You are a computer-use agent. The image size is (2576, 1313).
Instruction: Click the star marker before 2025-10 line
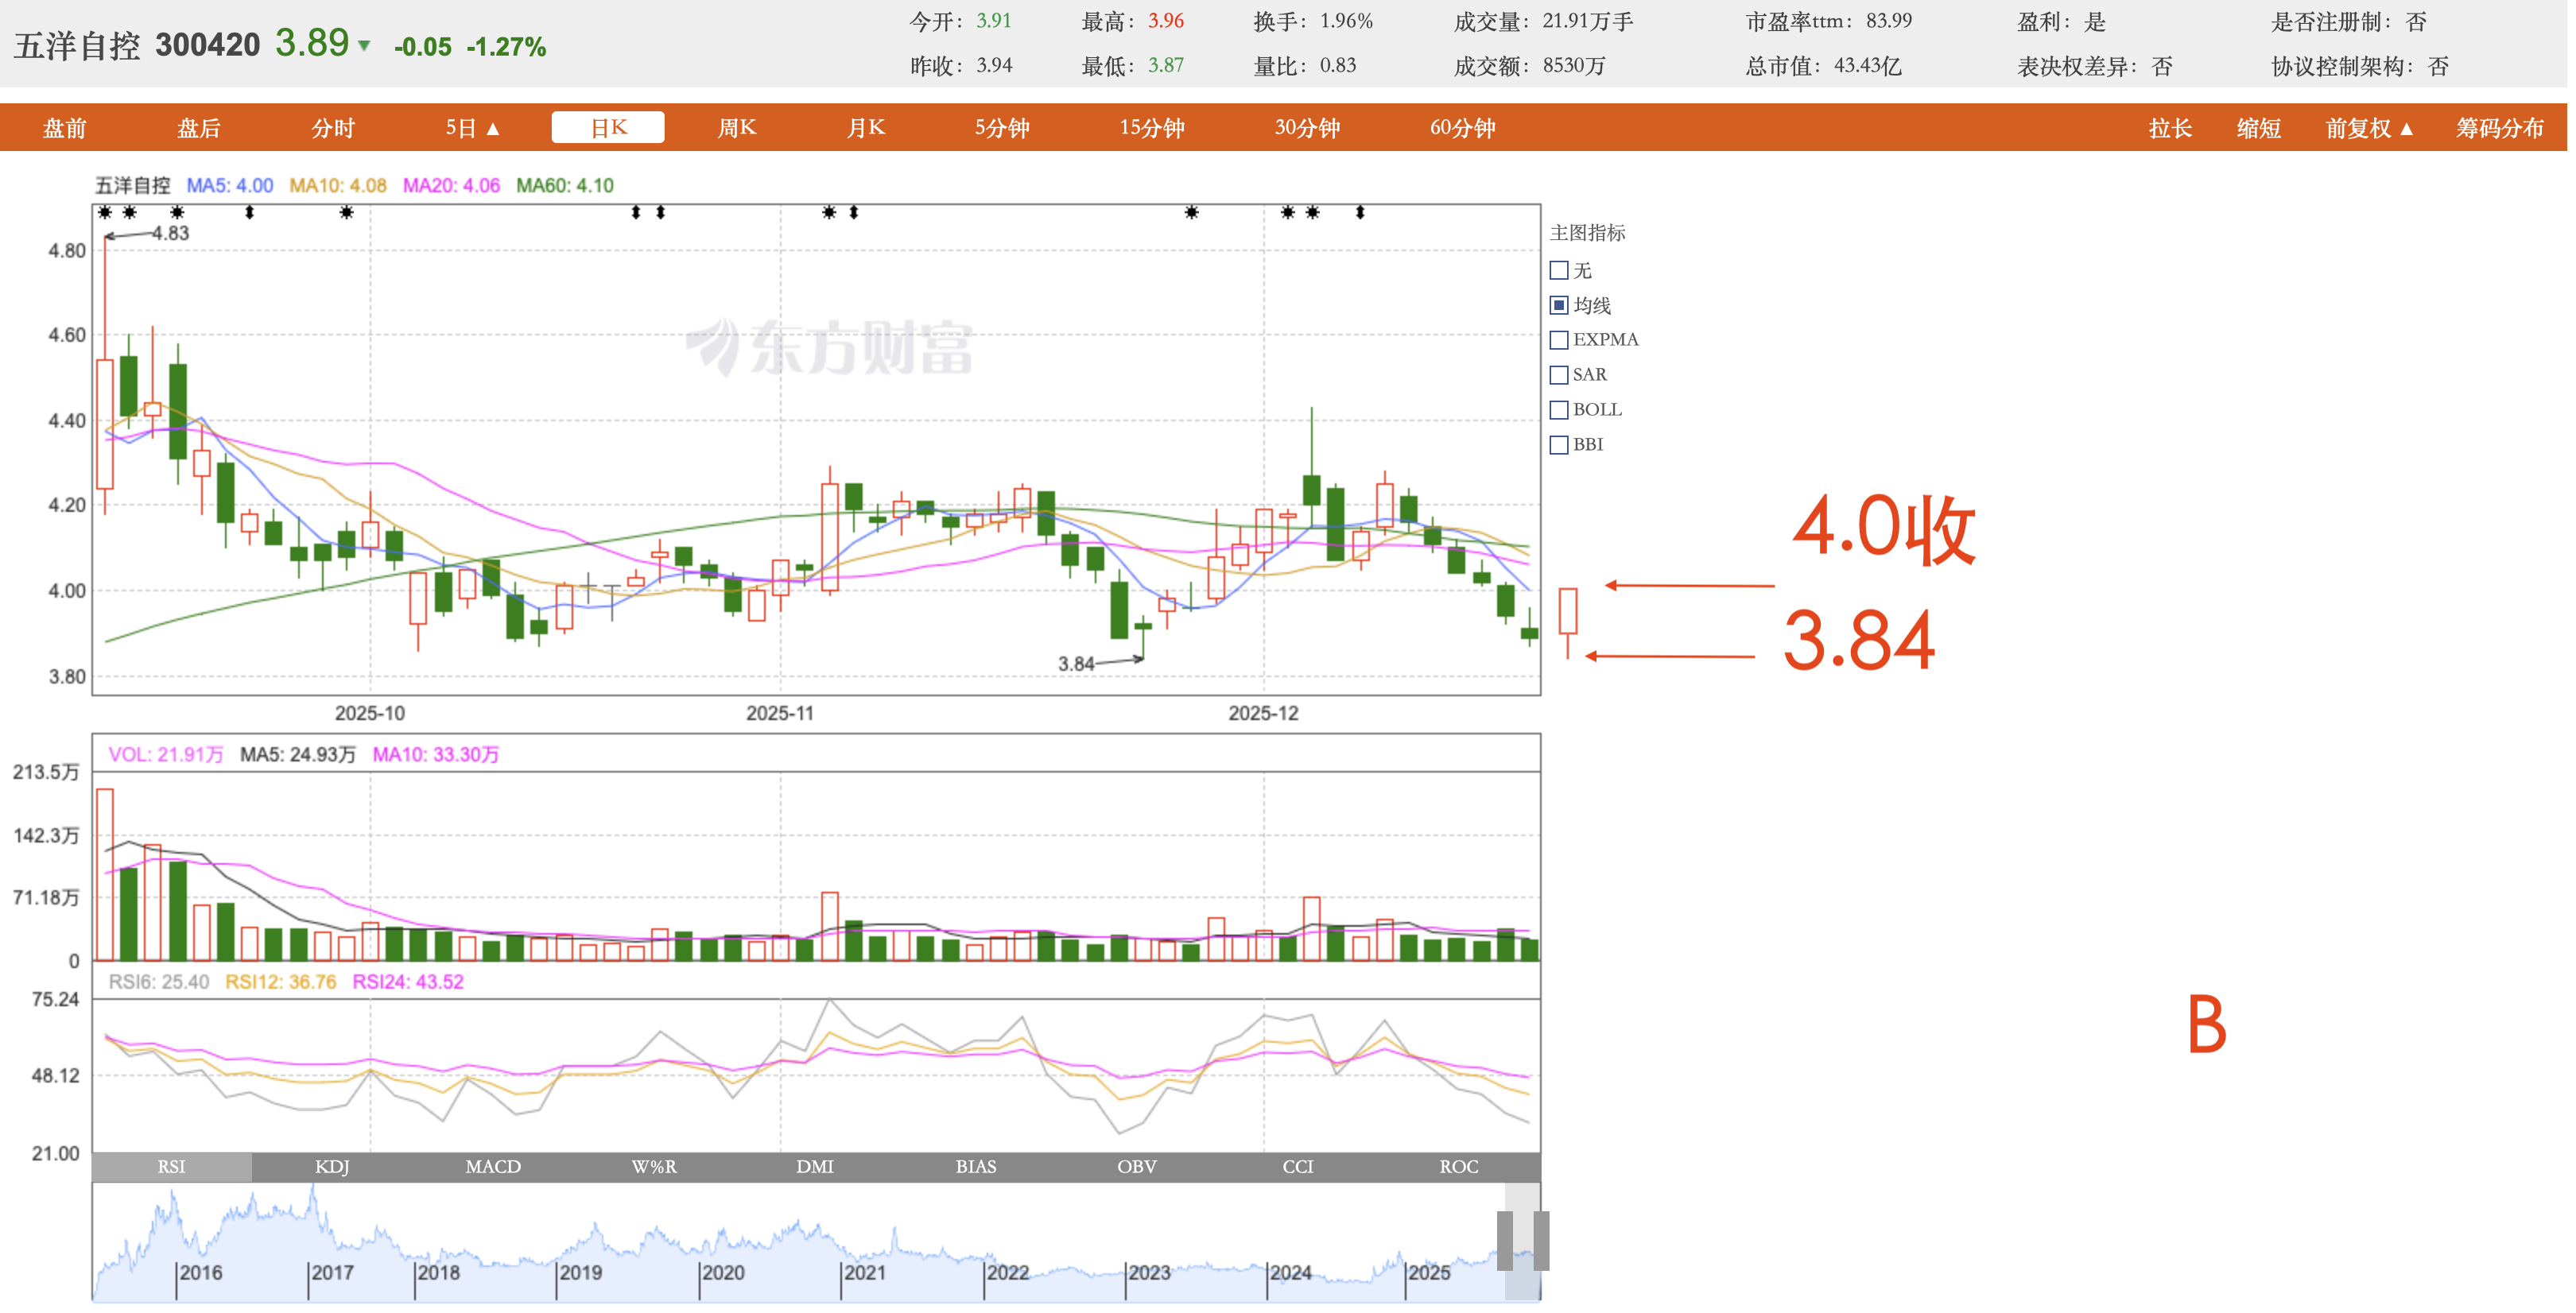pos(346,212)
